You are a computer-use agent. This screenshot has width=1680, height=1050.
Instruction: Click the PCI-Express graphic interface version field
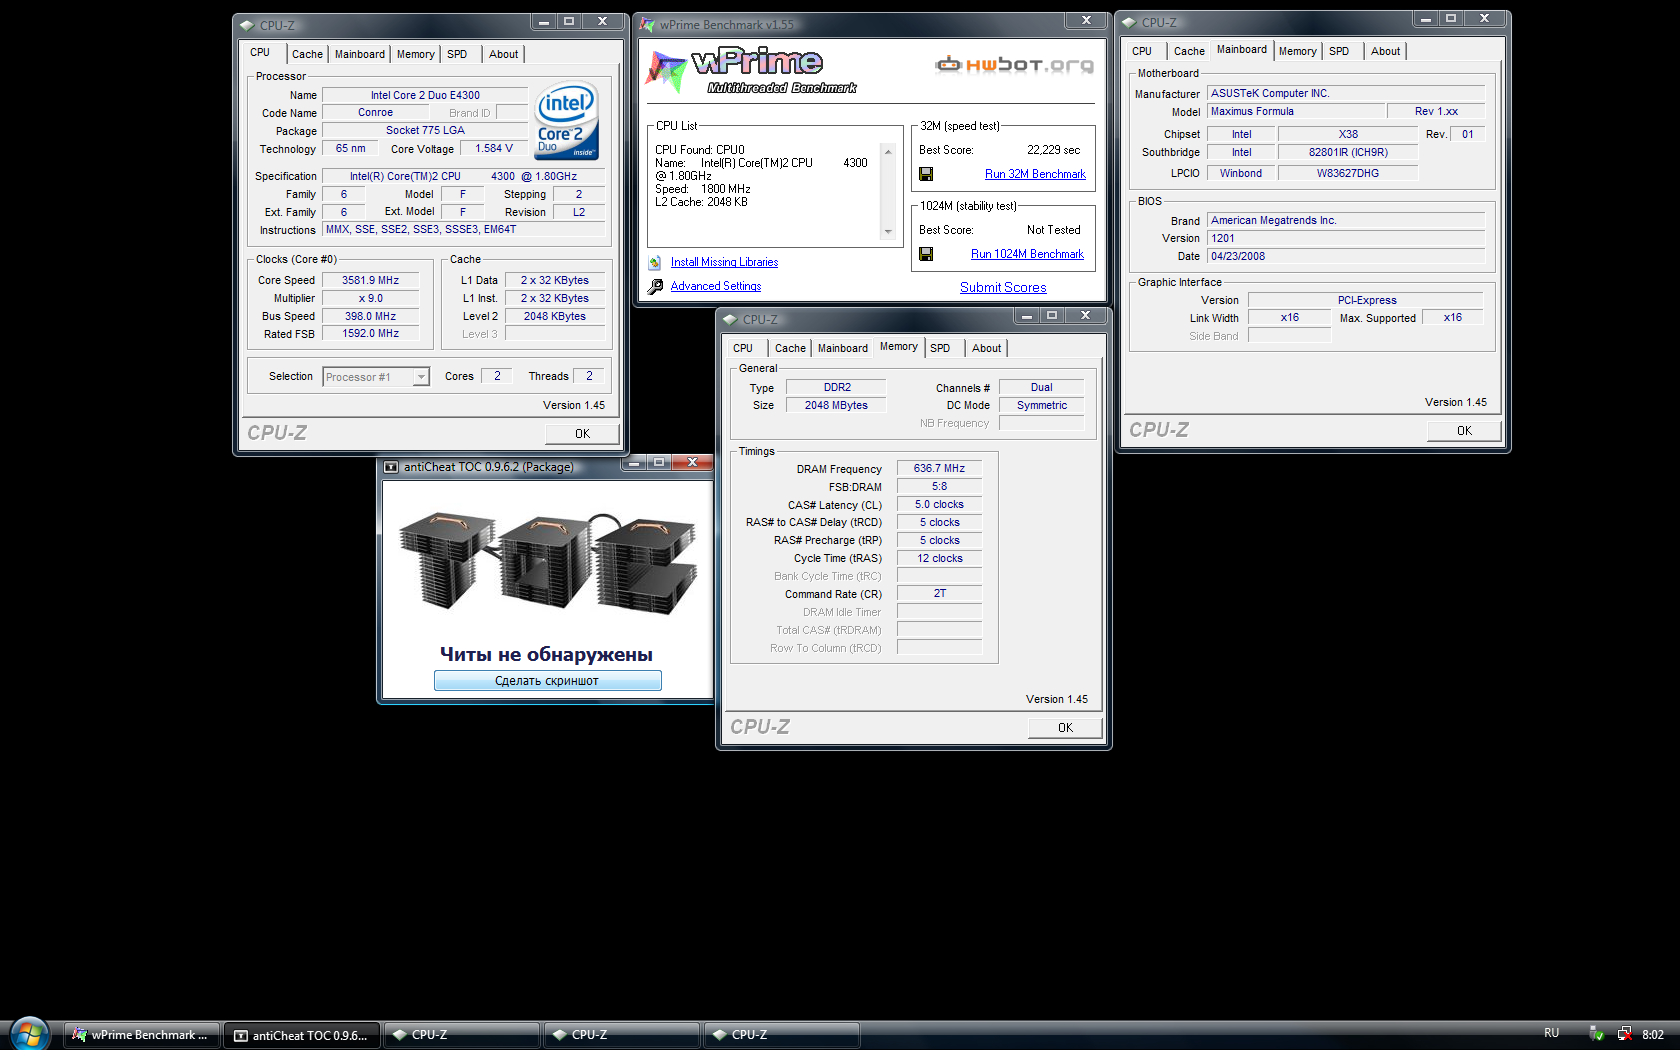click(1367, 301)
